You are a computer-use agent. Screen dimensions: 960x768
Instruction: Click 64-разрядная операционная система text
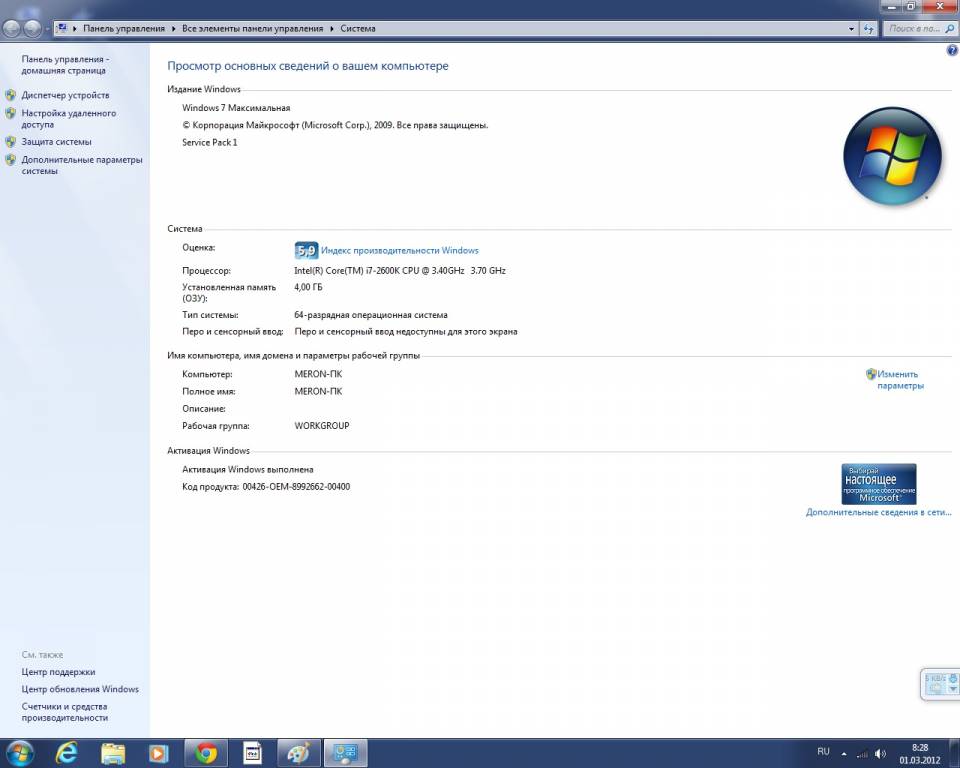pyautogui.click(x=370, y=315)
